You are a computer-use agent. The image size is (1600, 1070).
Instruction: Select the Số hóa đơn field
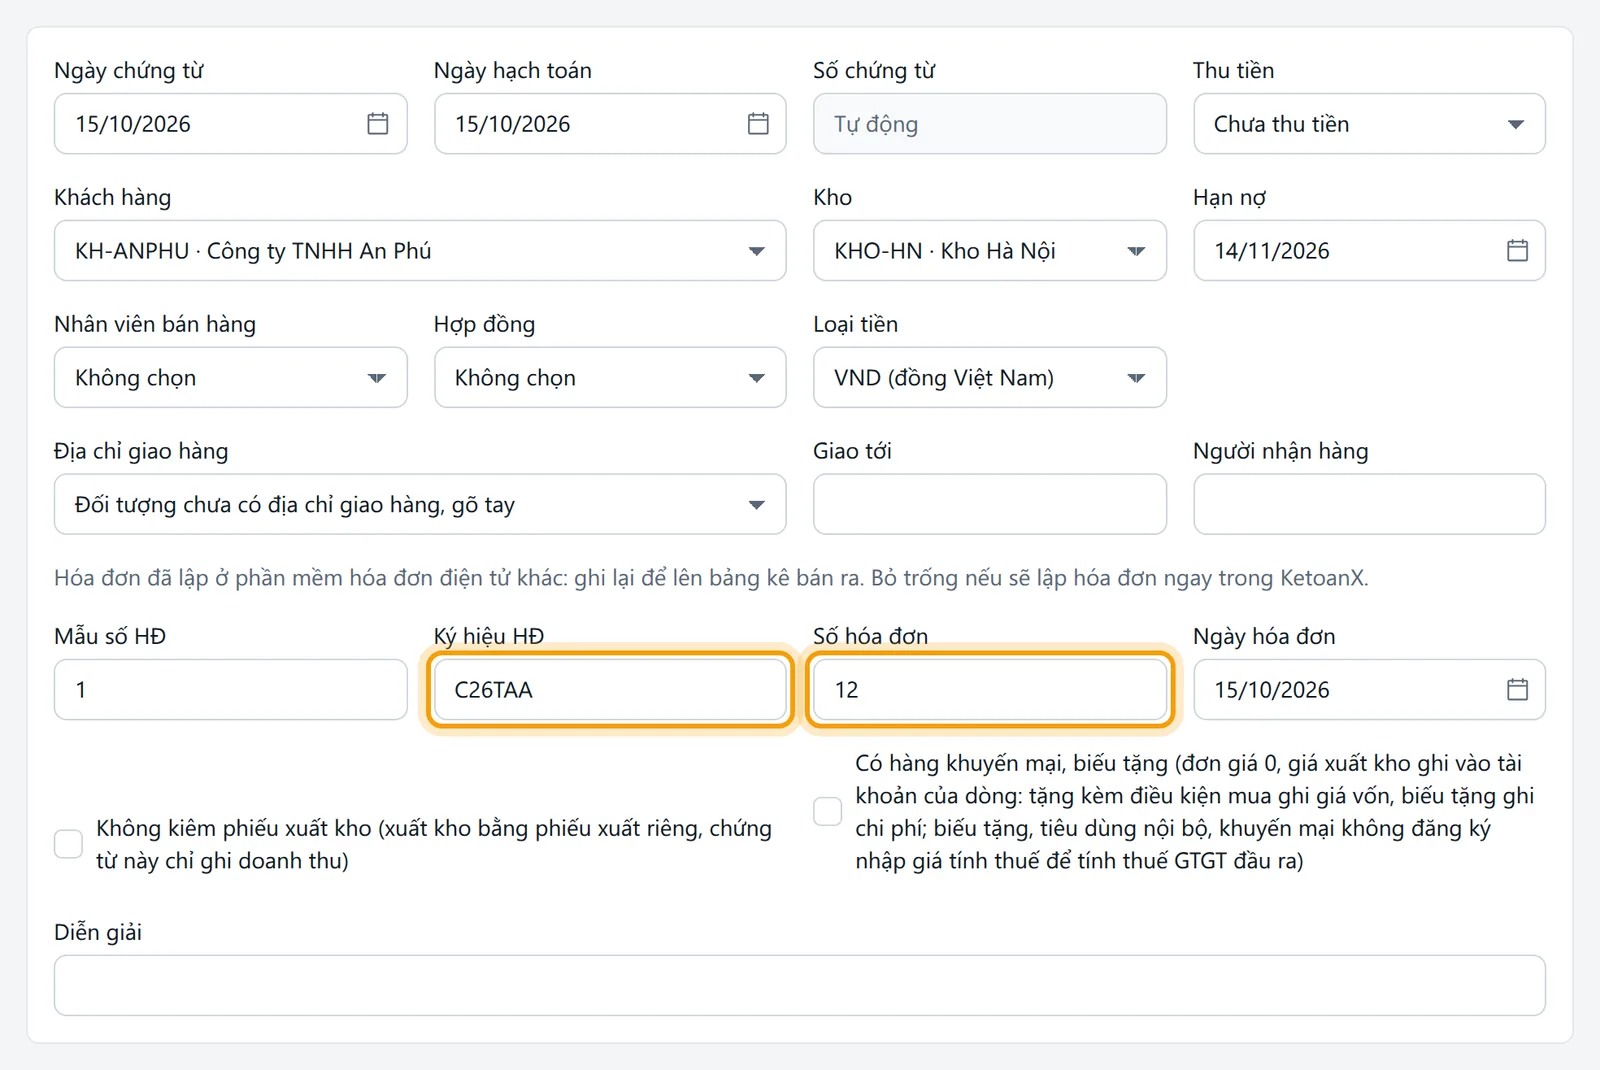pos(989,689)
